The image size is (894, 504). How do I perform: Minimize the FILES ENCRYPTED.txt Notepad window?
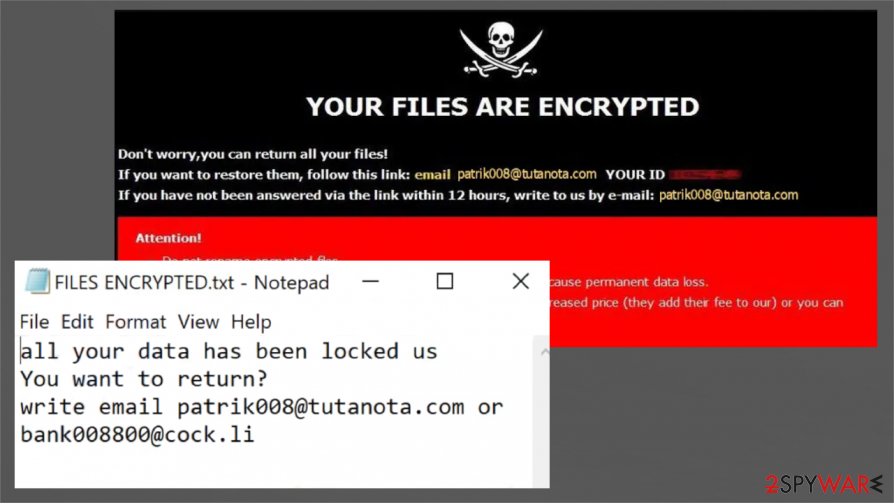pos(371,281)
